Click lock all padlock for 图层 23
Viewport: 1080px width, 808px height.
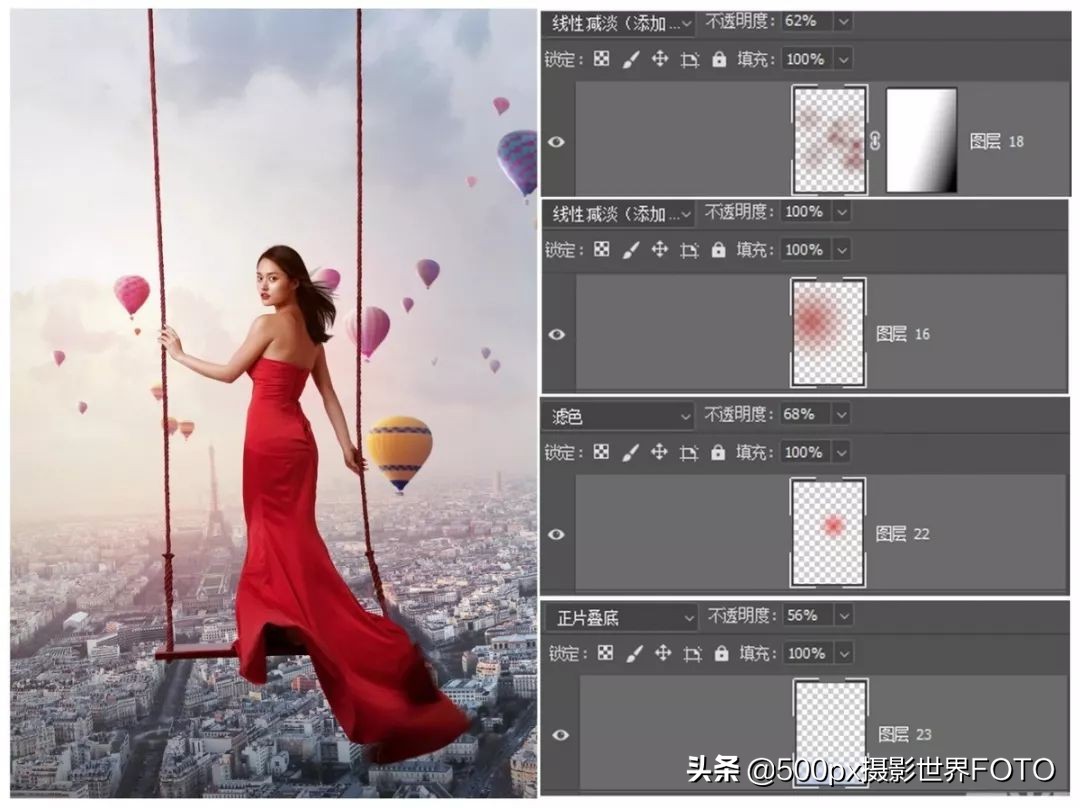tap(721, 653)
